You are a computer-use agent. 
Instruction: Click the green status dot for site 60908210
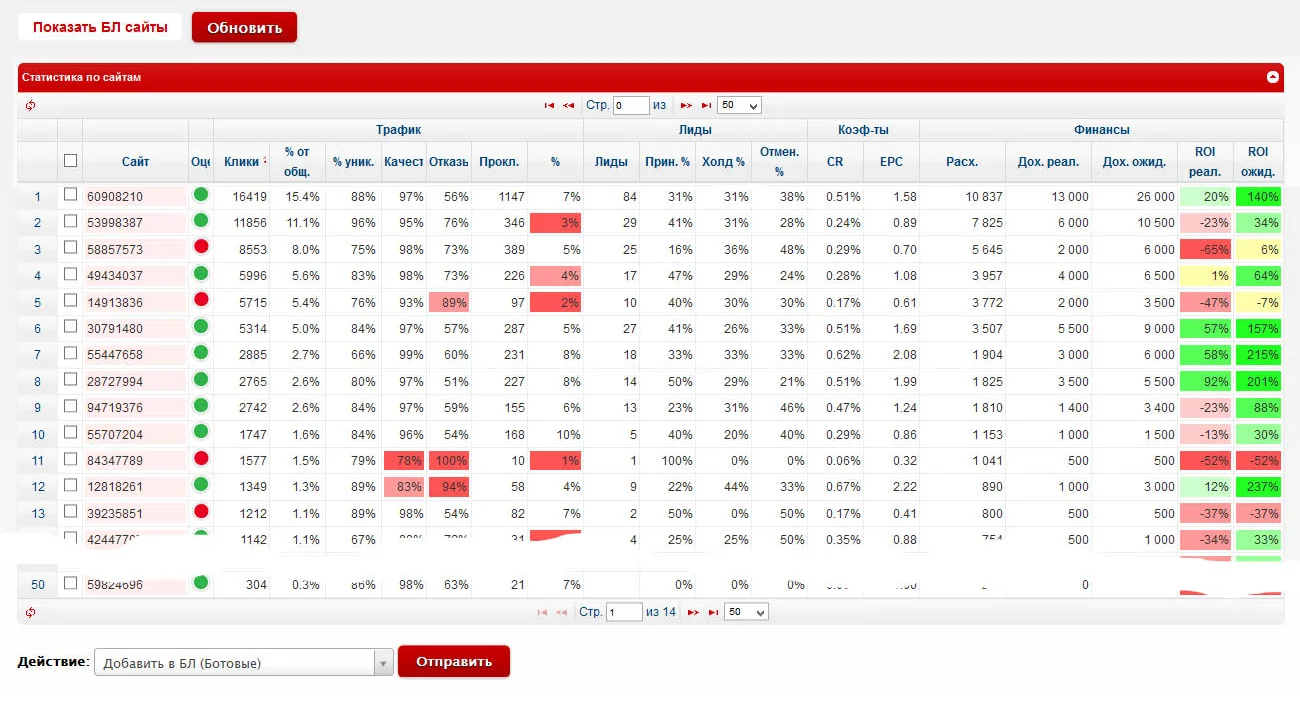tap(200, 195)
